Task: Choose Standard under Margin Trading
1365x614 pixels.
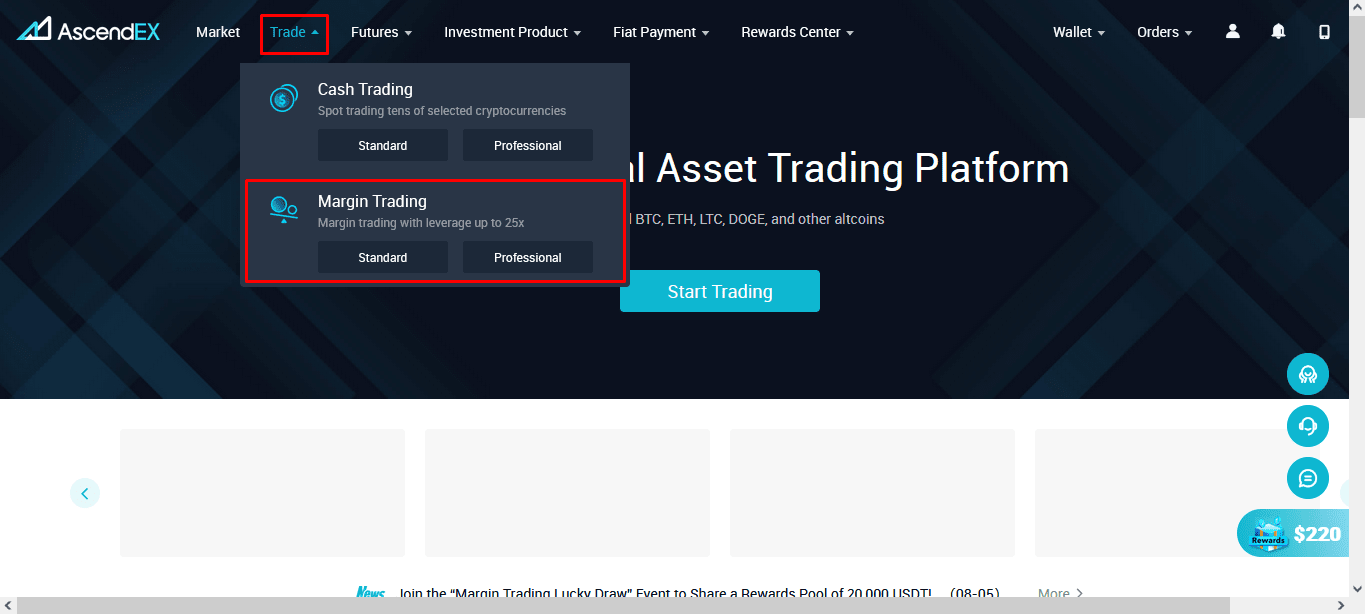Action: click(x=383, y=257)
